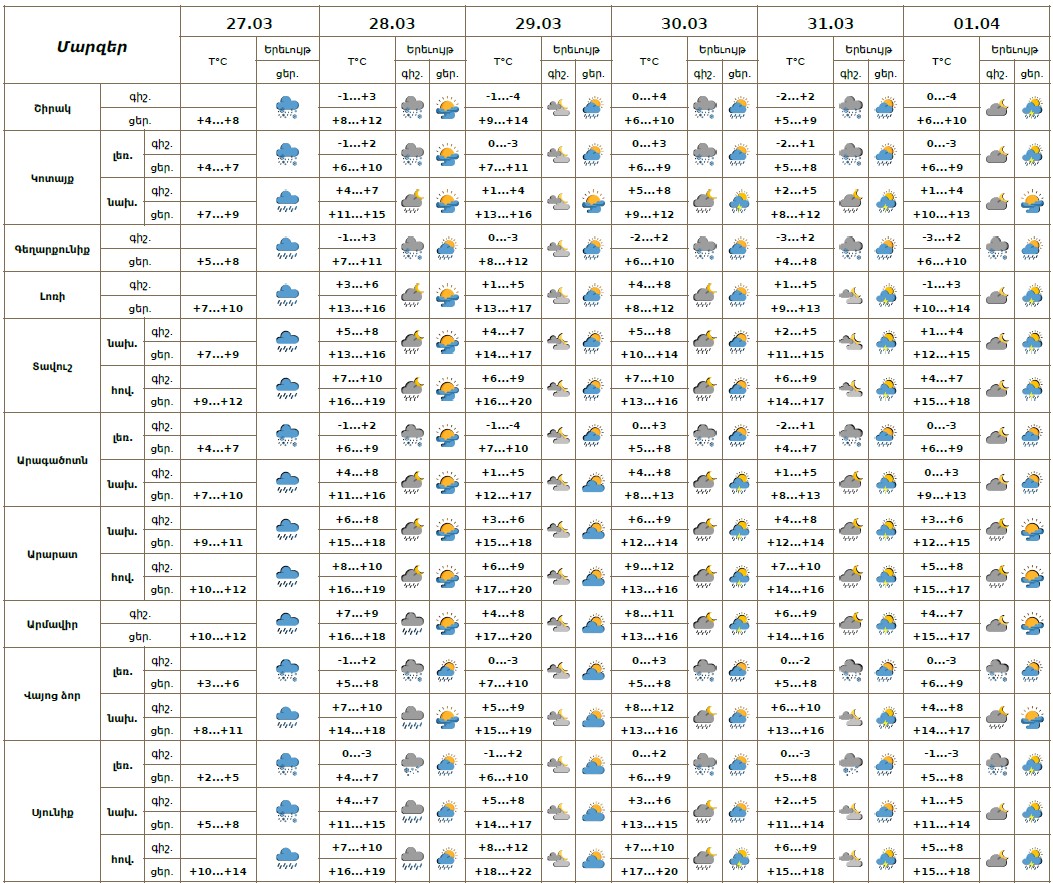1053x883 pixels.
Task: Select the Սյունիք region label
Action: pyautogui.click(x=48, y=812)
